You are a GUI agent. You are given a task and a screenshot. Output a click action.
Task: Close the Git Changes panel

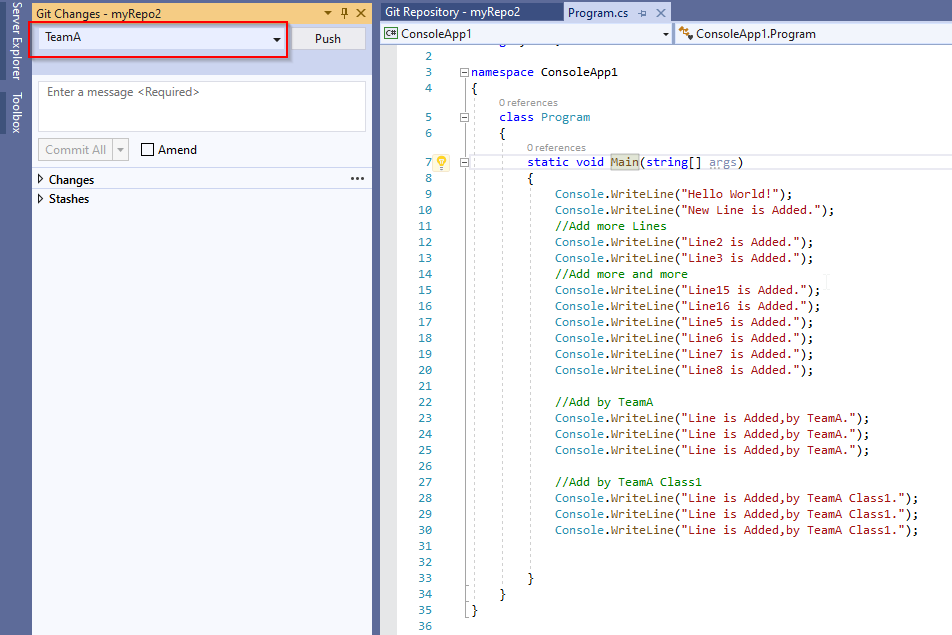[361, 13]
